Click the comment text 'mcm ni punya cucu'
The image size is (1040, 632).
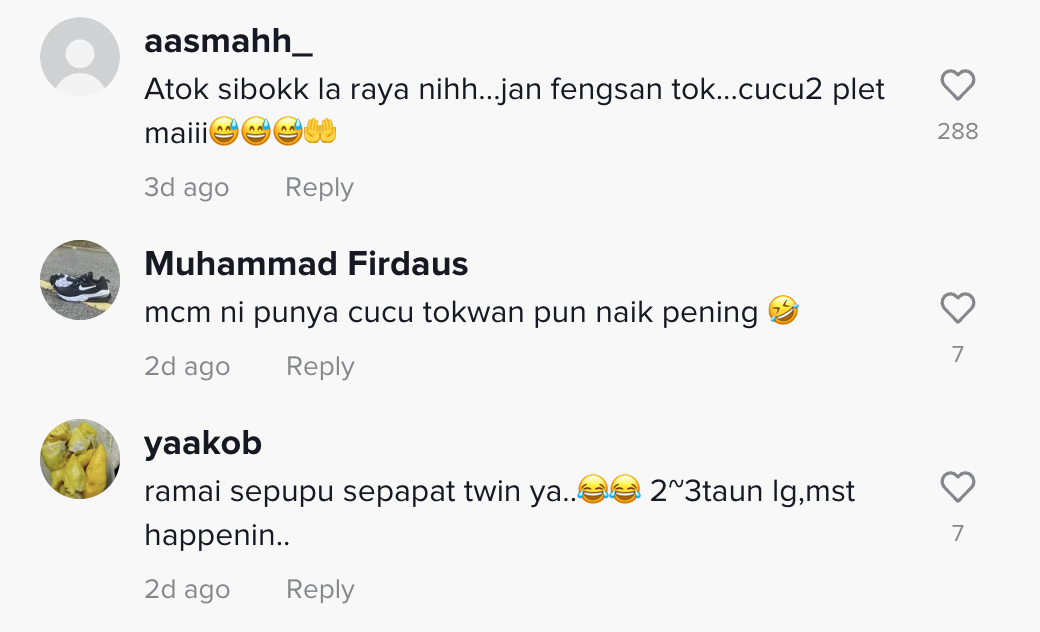click(279, 312)
